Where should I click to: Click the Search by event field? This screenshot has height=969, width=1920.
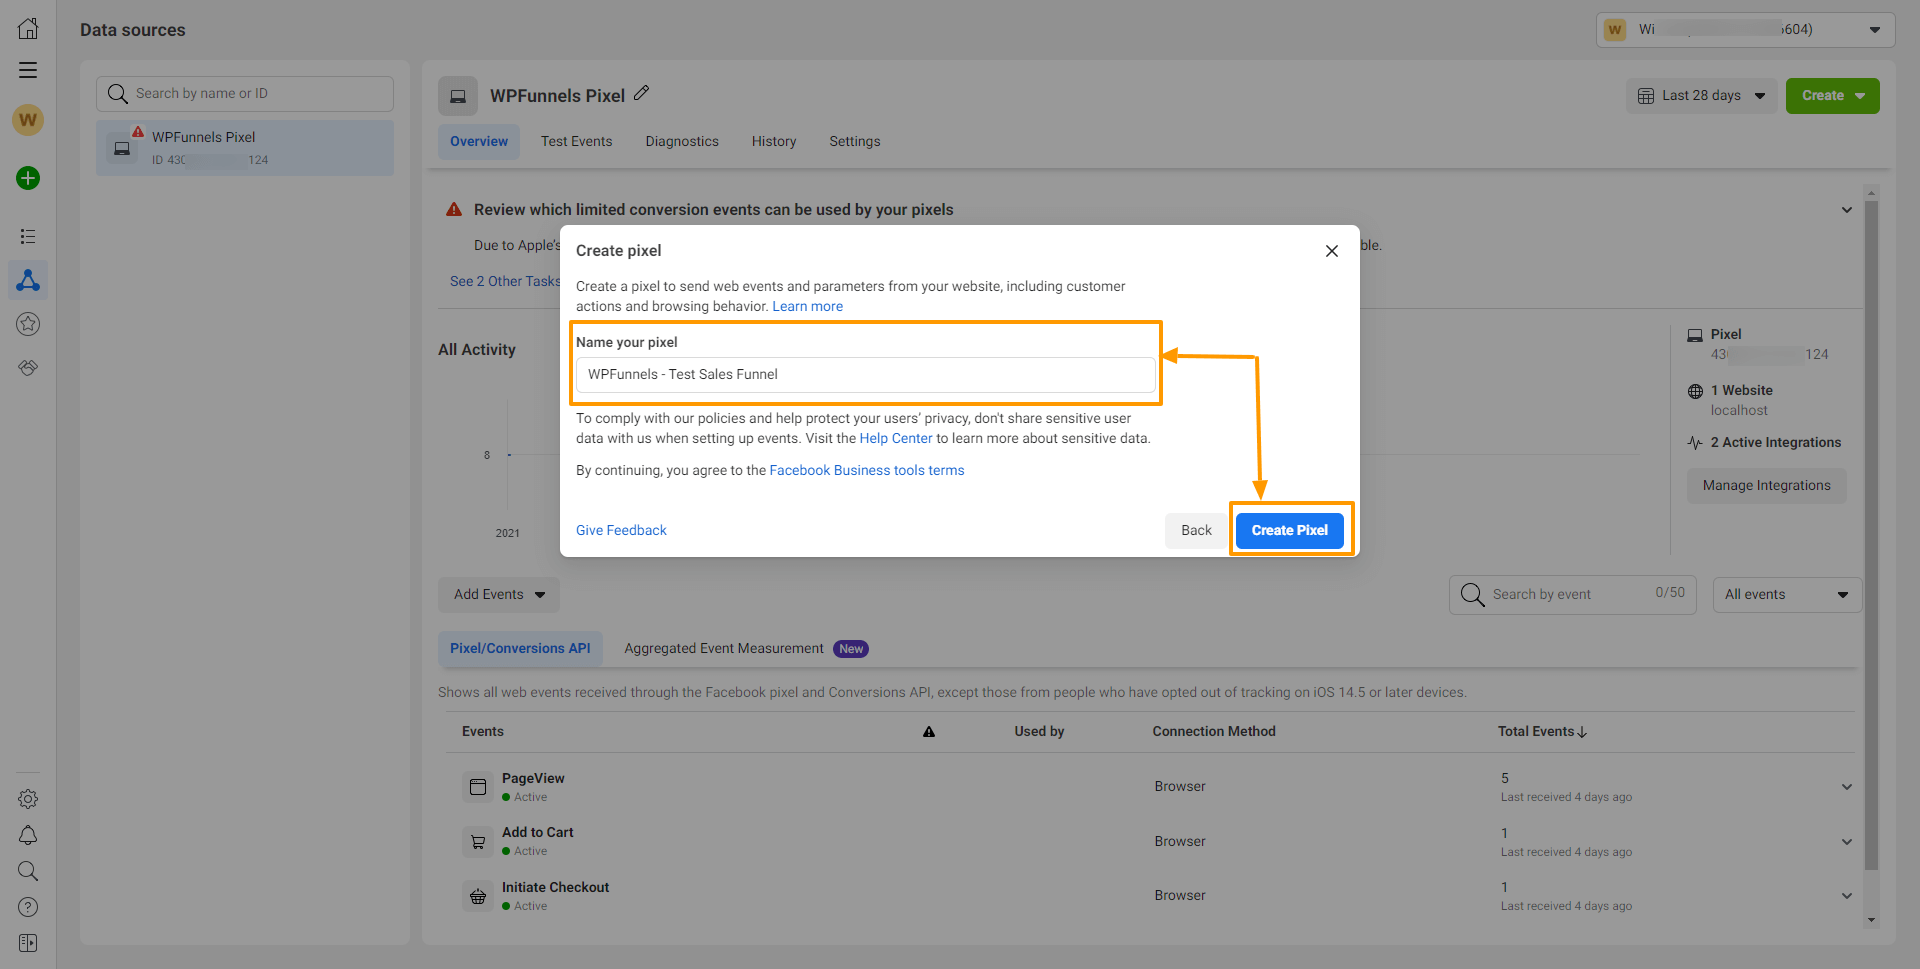pos(1573,595)
